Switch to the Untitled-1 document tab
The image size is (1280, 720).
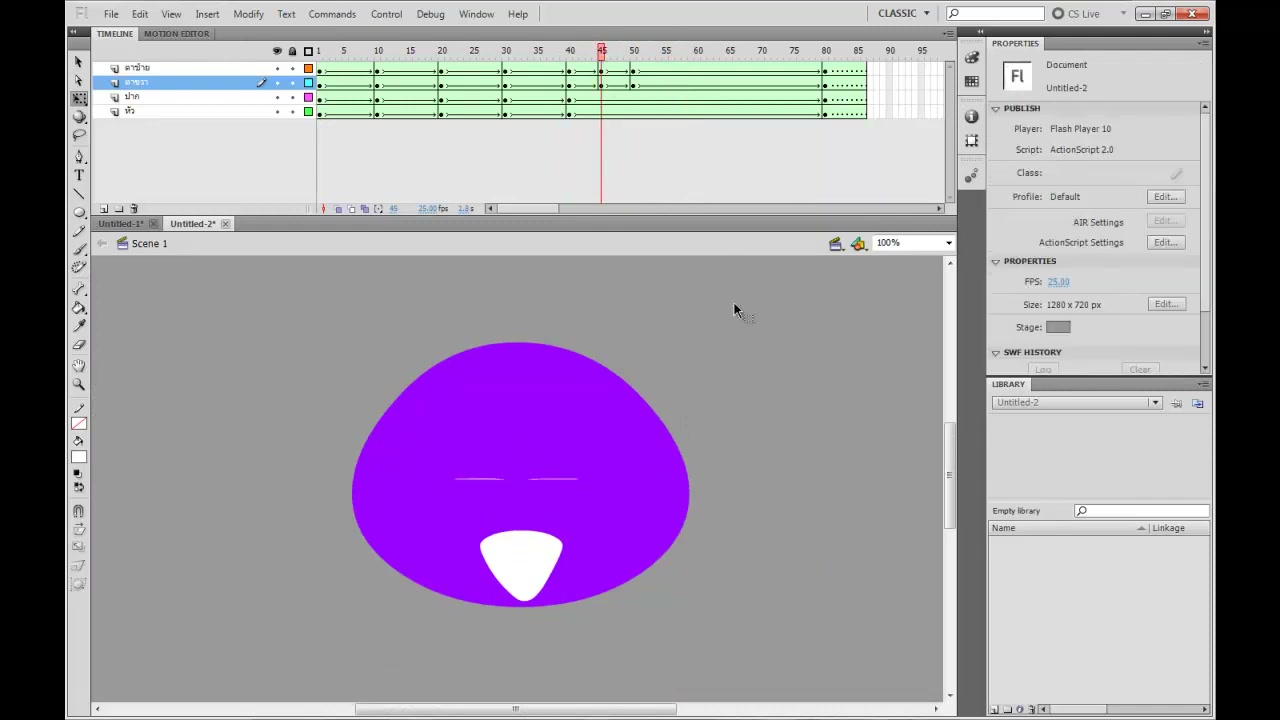pos(120,224)
